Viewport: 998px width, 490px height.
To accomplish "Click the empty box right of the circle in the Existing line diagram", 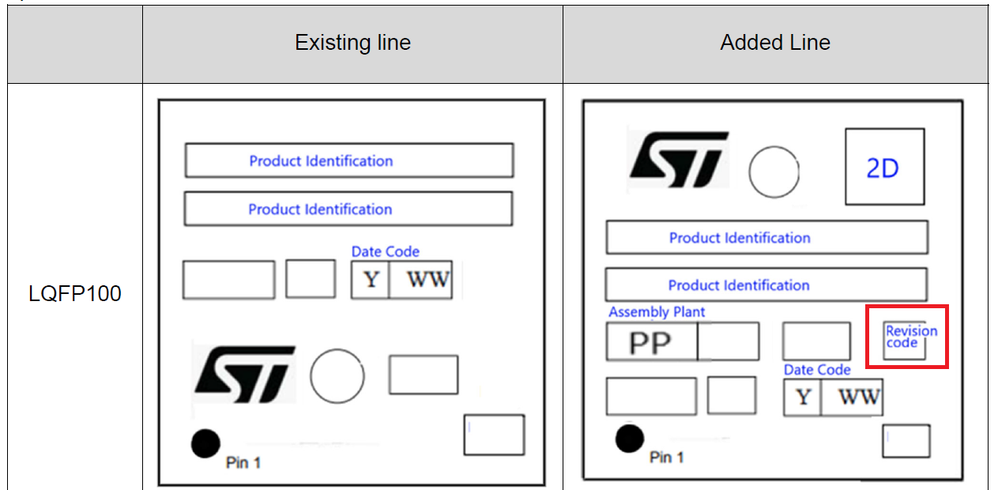I will click(x=423, y=375).
